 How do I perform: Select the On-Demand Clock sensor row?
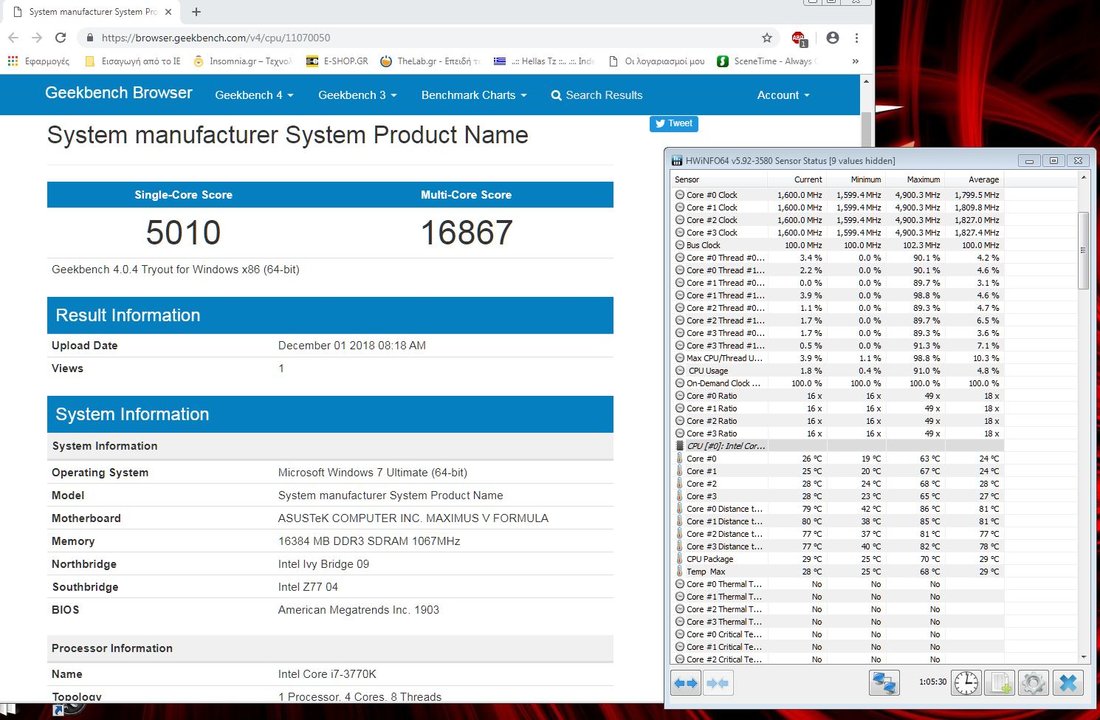coord(838,383)
